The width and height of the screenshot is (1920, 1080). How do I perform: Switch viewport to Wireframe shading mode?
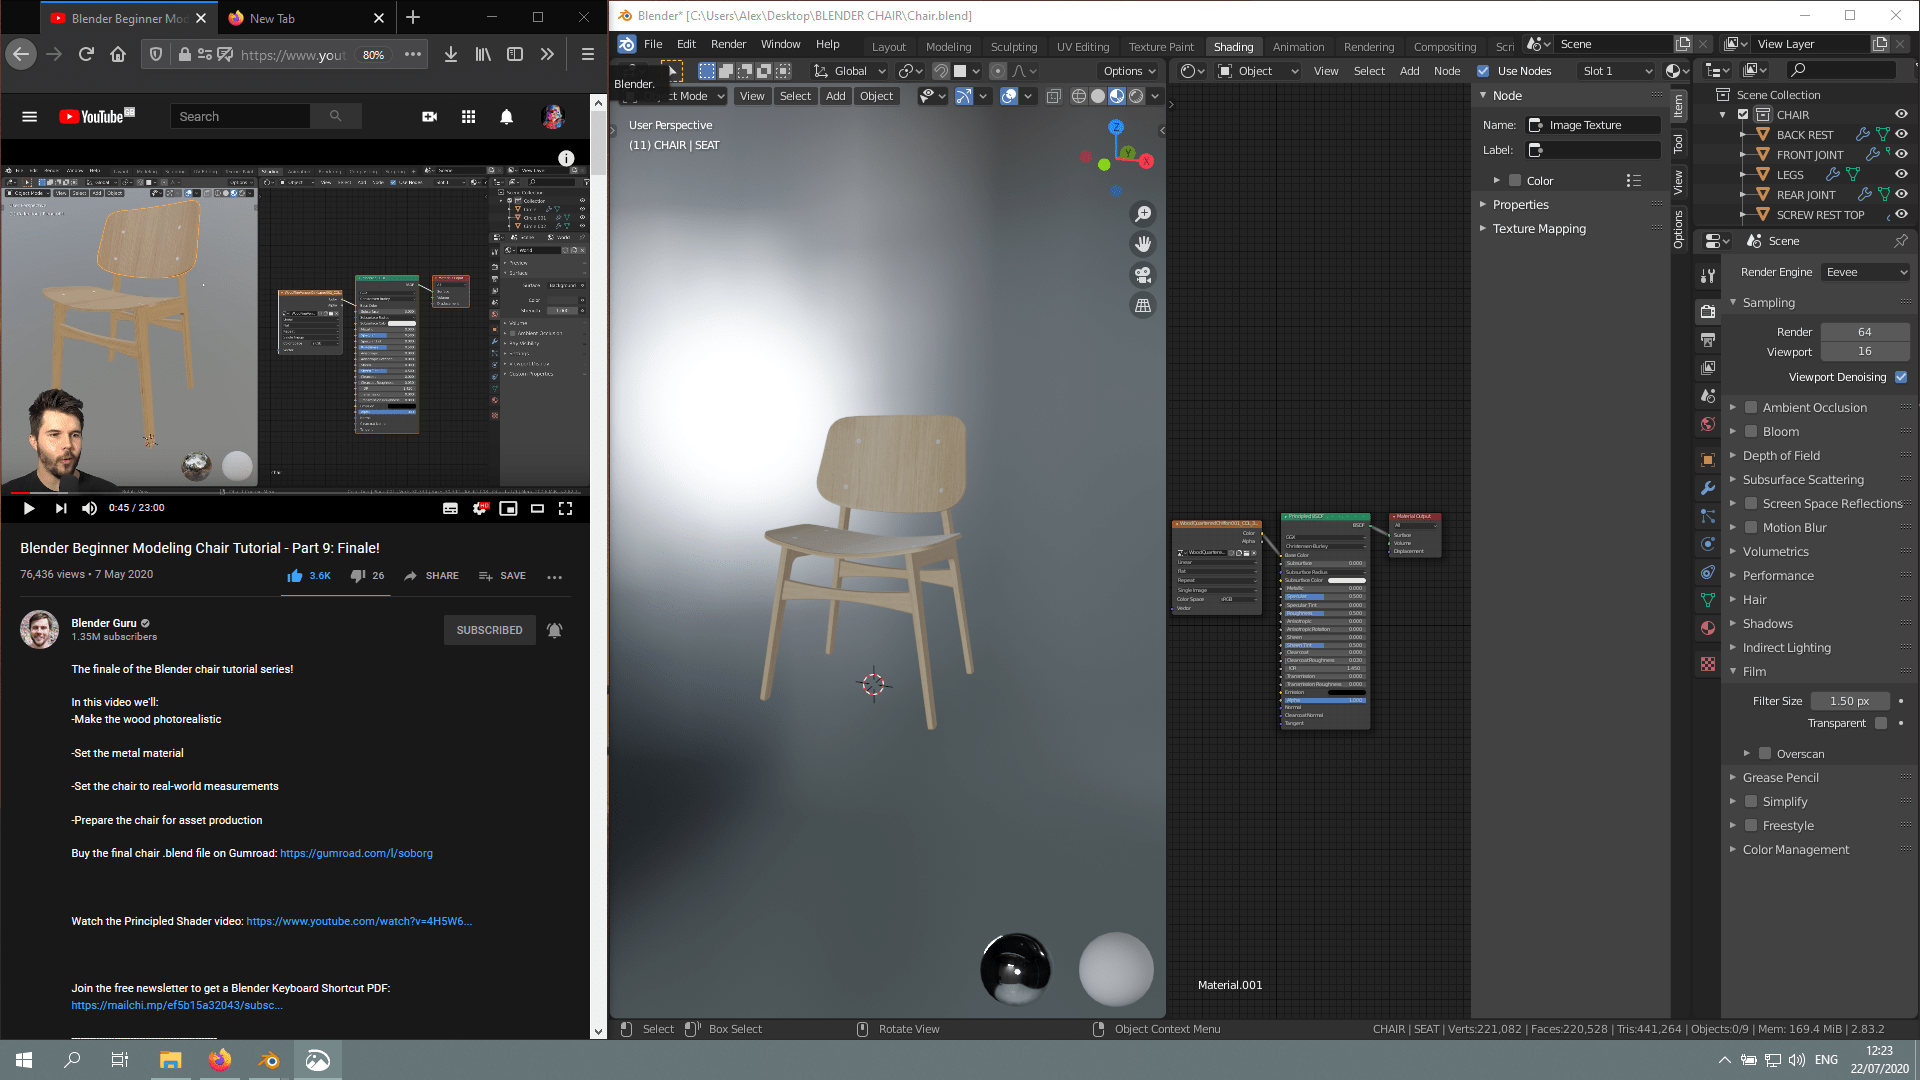tap(1078, 96)
